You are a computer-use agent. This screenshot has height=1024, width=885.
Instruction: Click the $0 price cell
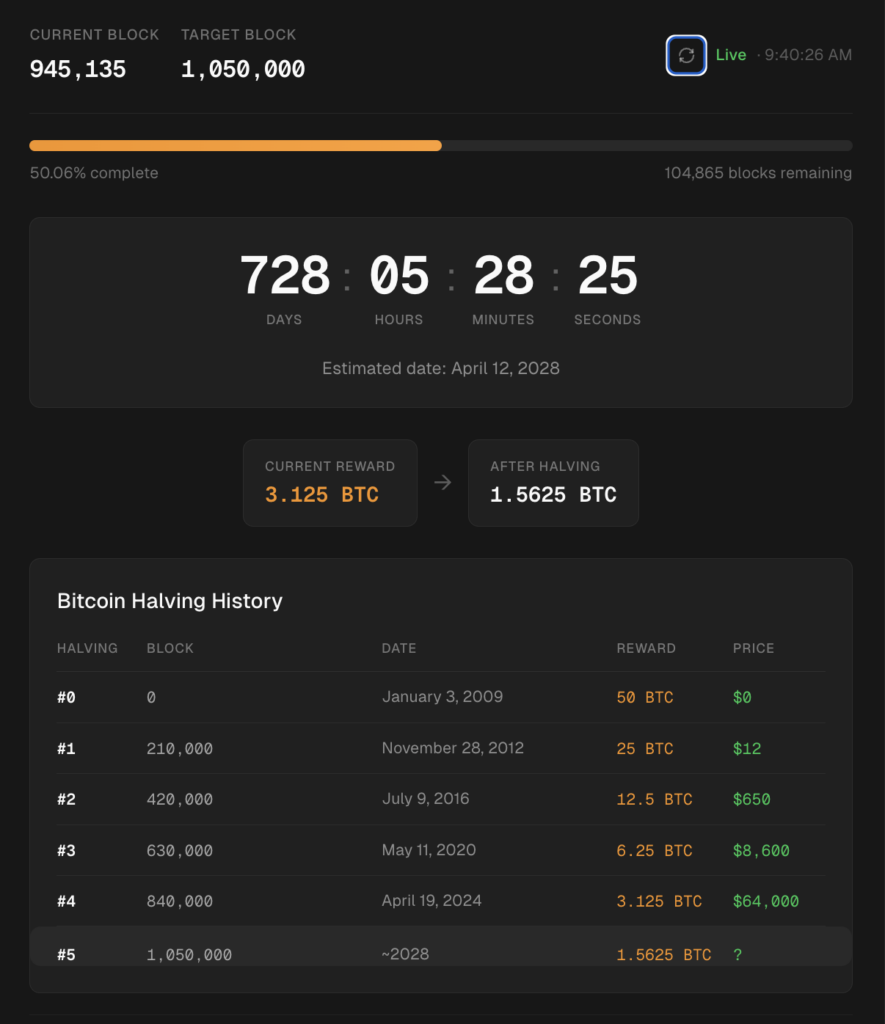(742, 697)
